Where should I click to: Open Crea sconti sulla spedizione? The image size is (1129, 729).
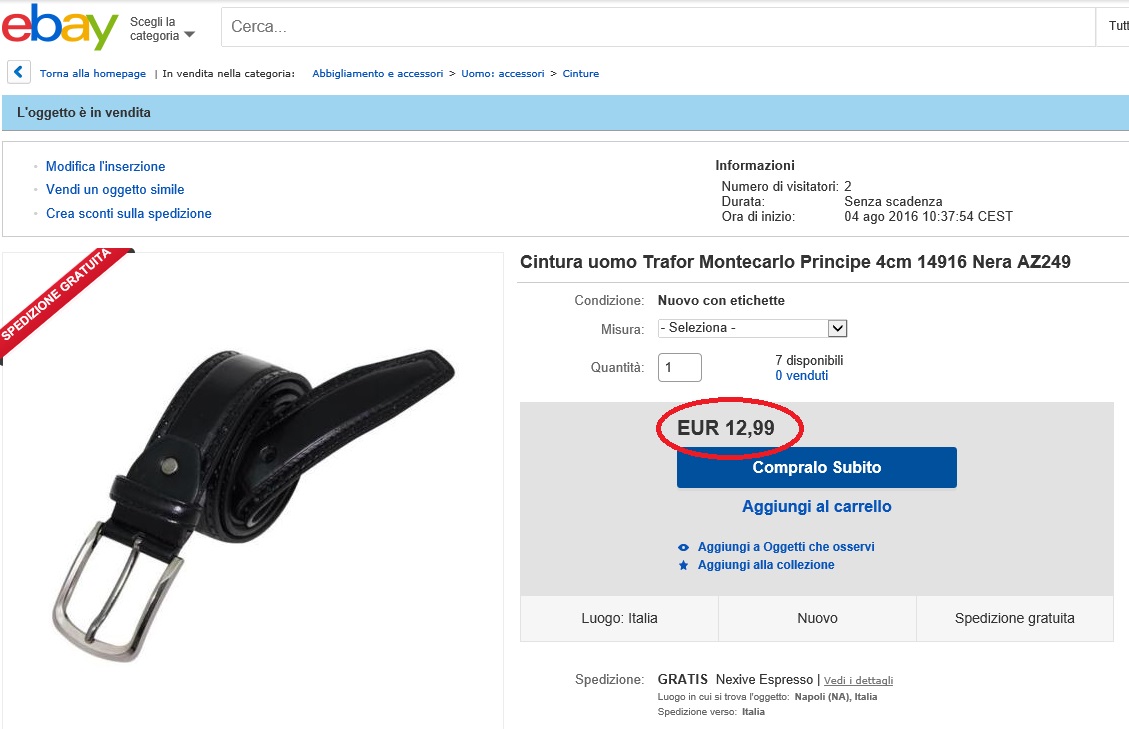click(x=128, y=214)
